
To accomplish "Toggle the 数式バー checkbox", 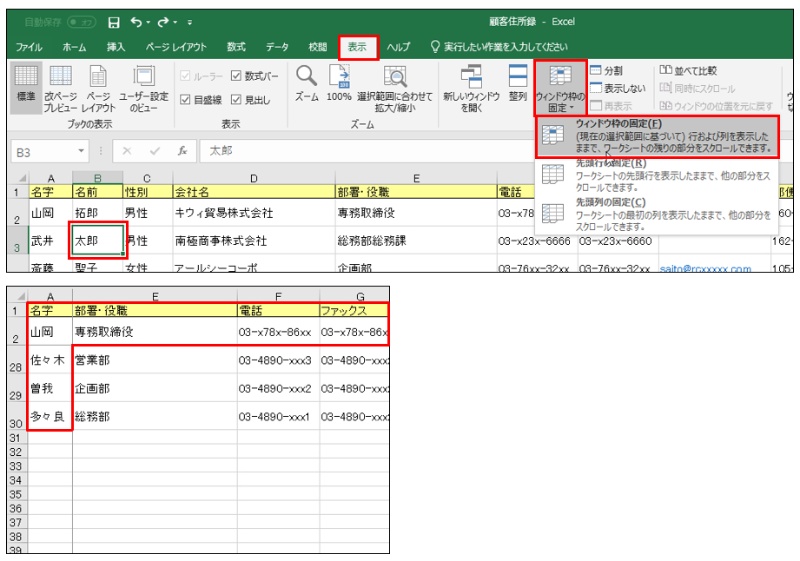I will point(235,75).
